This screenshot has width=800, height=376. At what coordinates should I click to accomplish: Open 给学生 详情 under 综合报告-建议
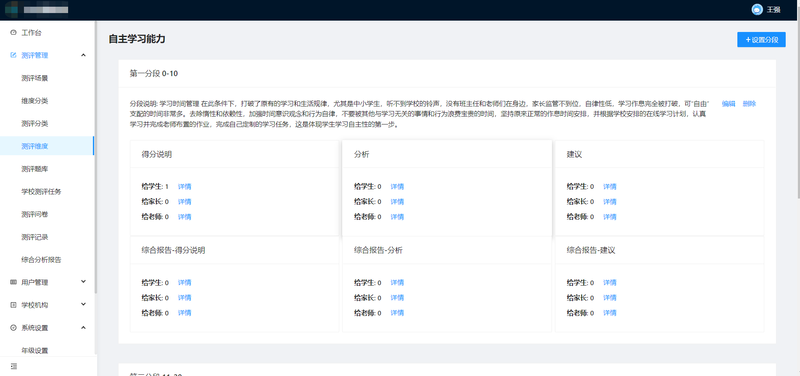click(610, 283)
